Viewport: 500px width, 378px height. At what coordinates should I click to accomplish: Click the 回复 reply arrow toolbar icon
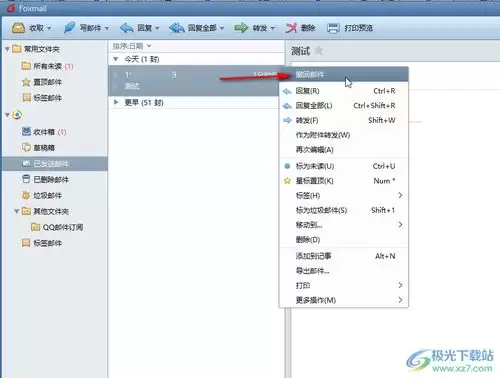[126, 28]
